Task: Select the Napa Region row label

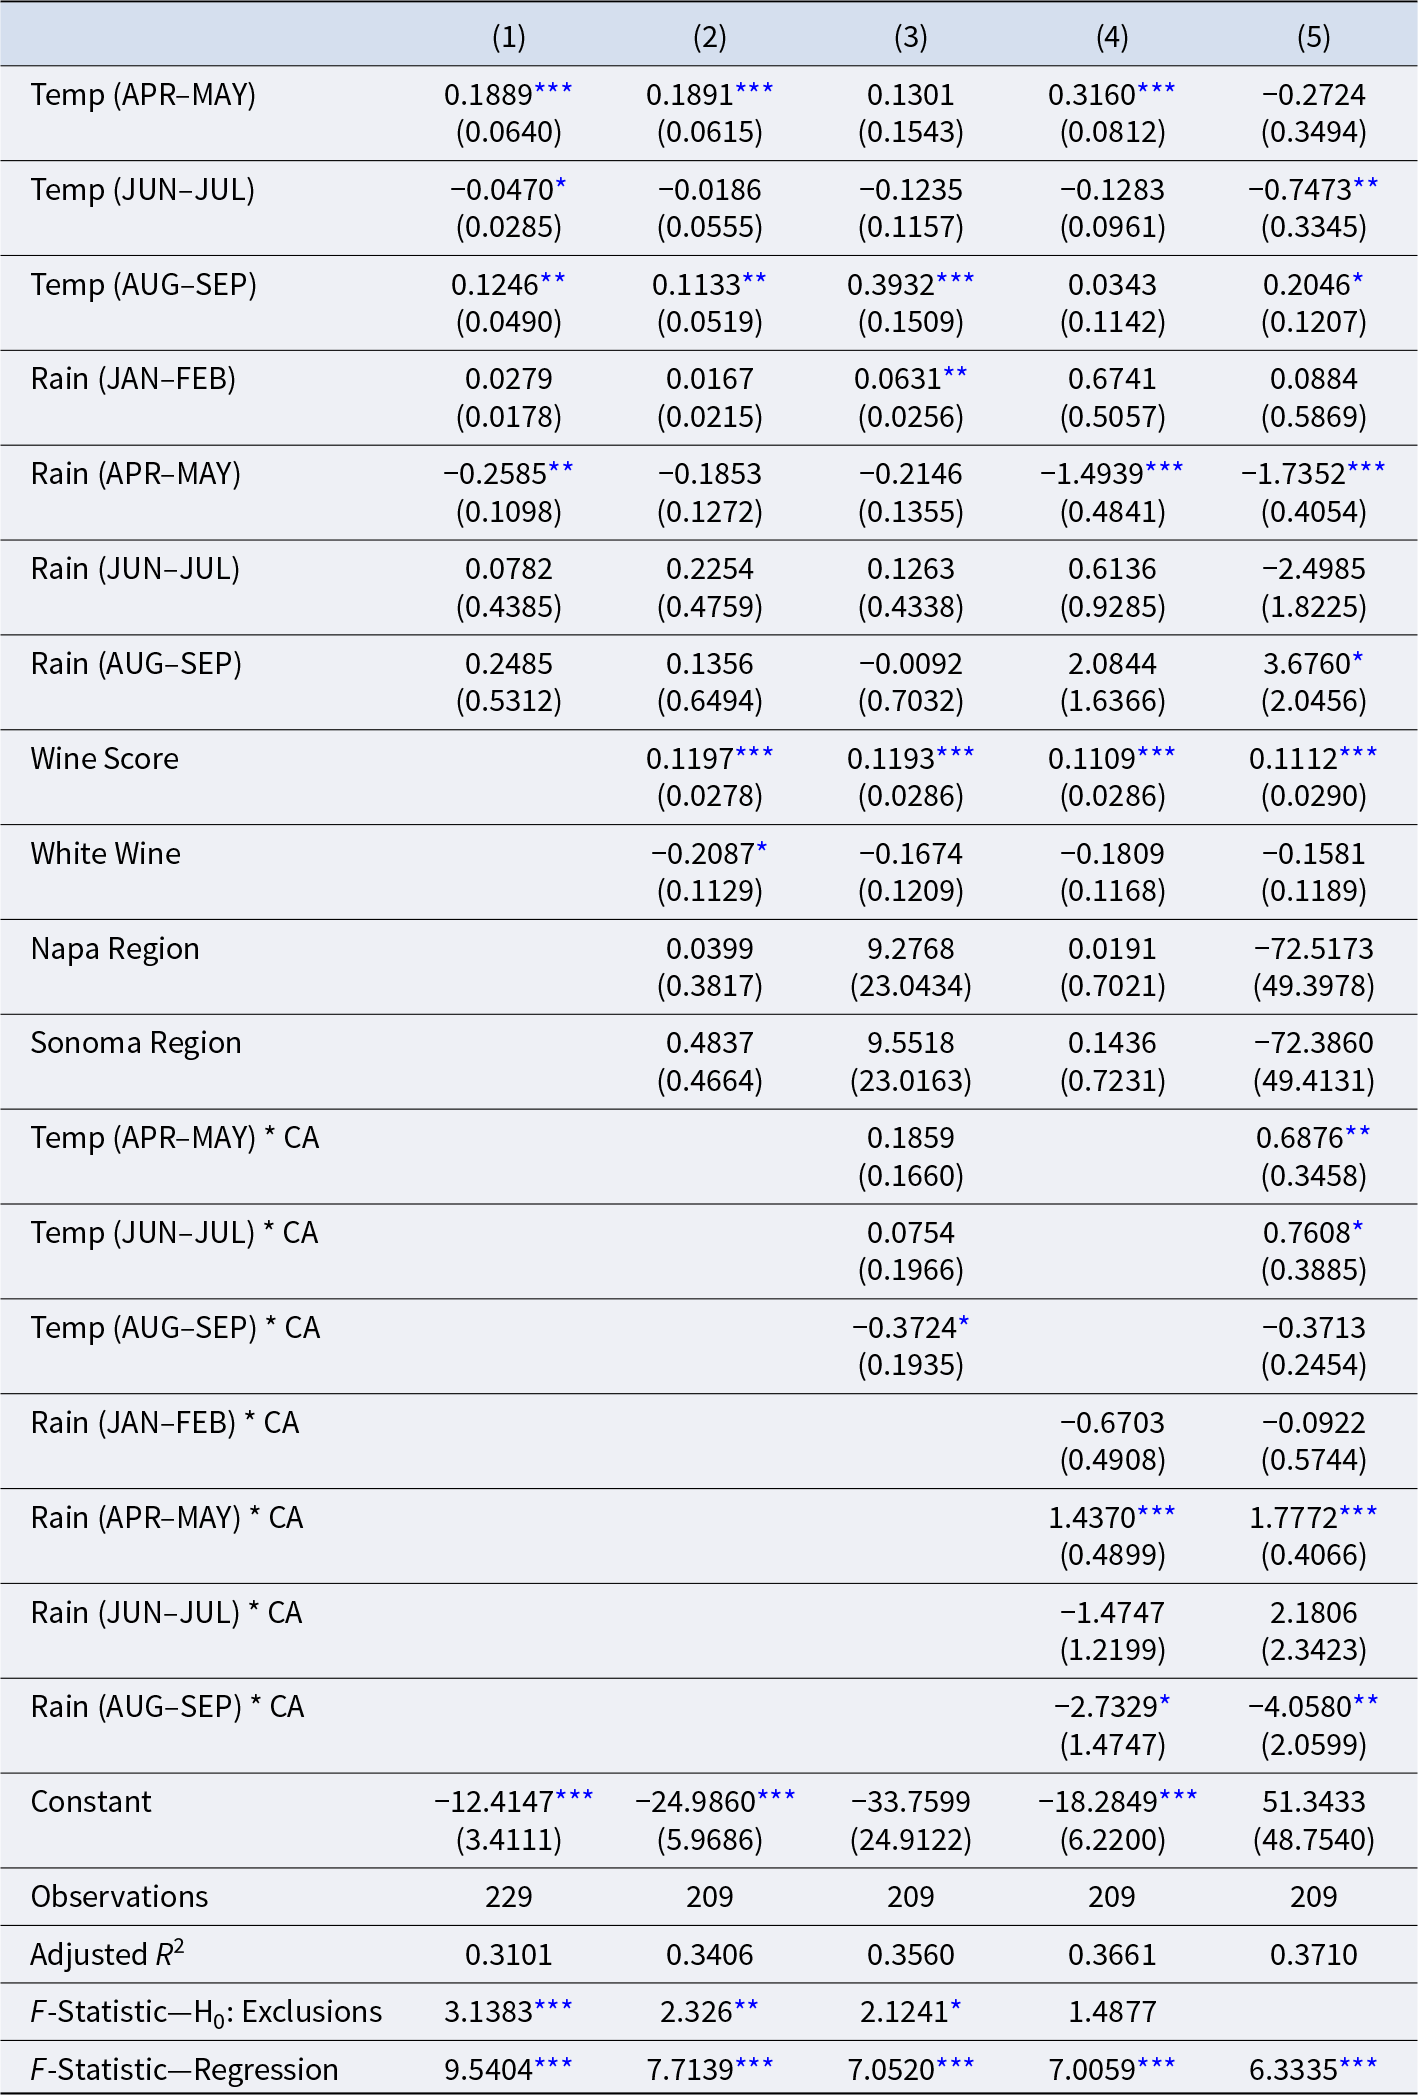Action: (115, 949)
